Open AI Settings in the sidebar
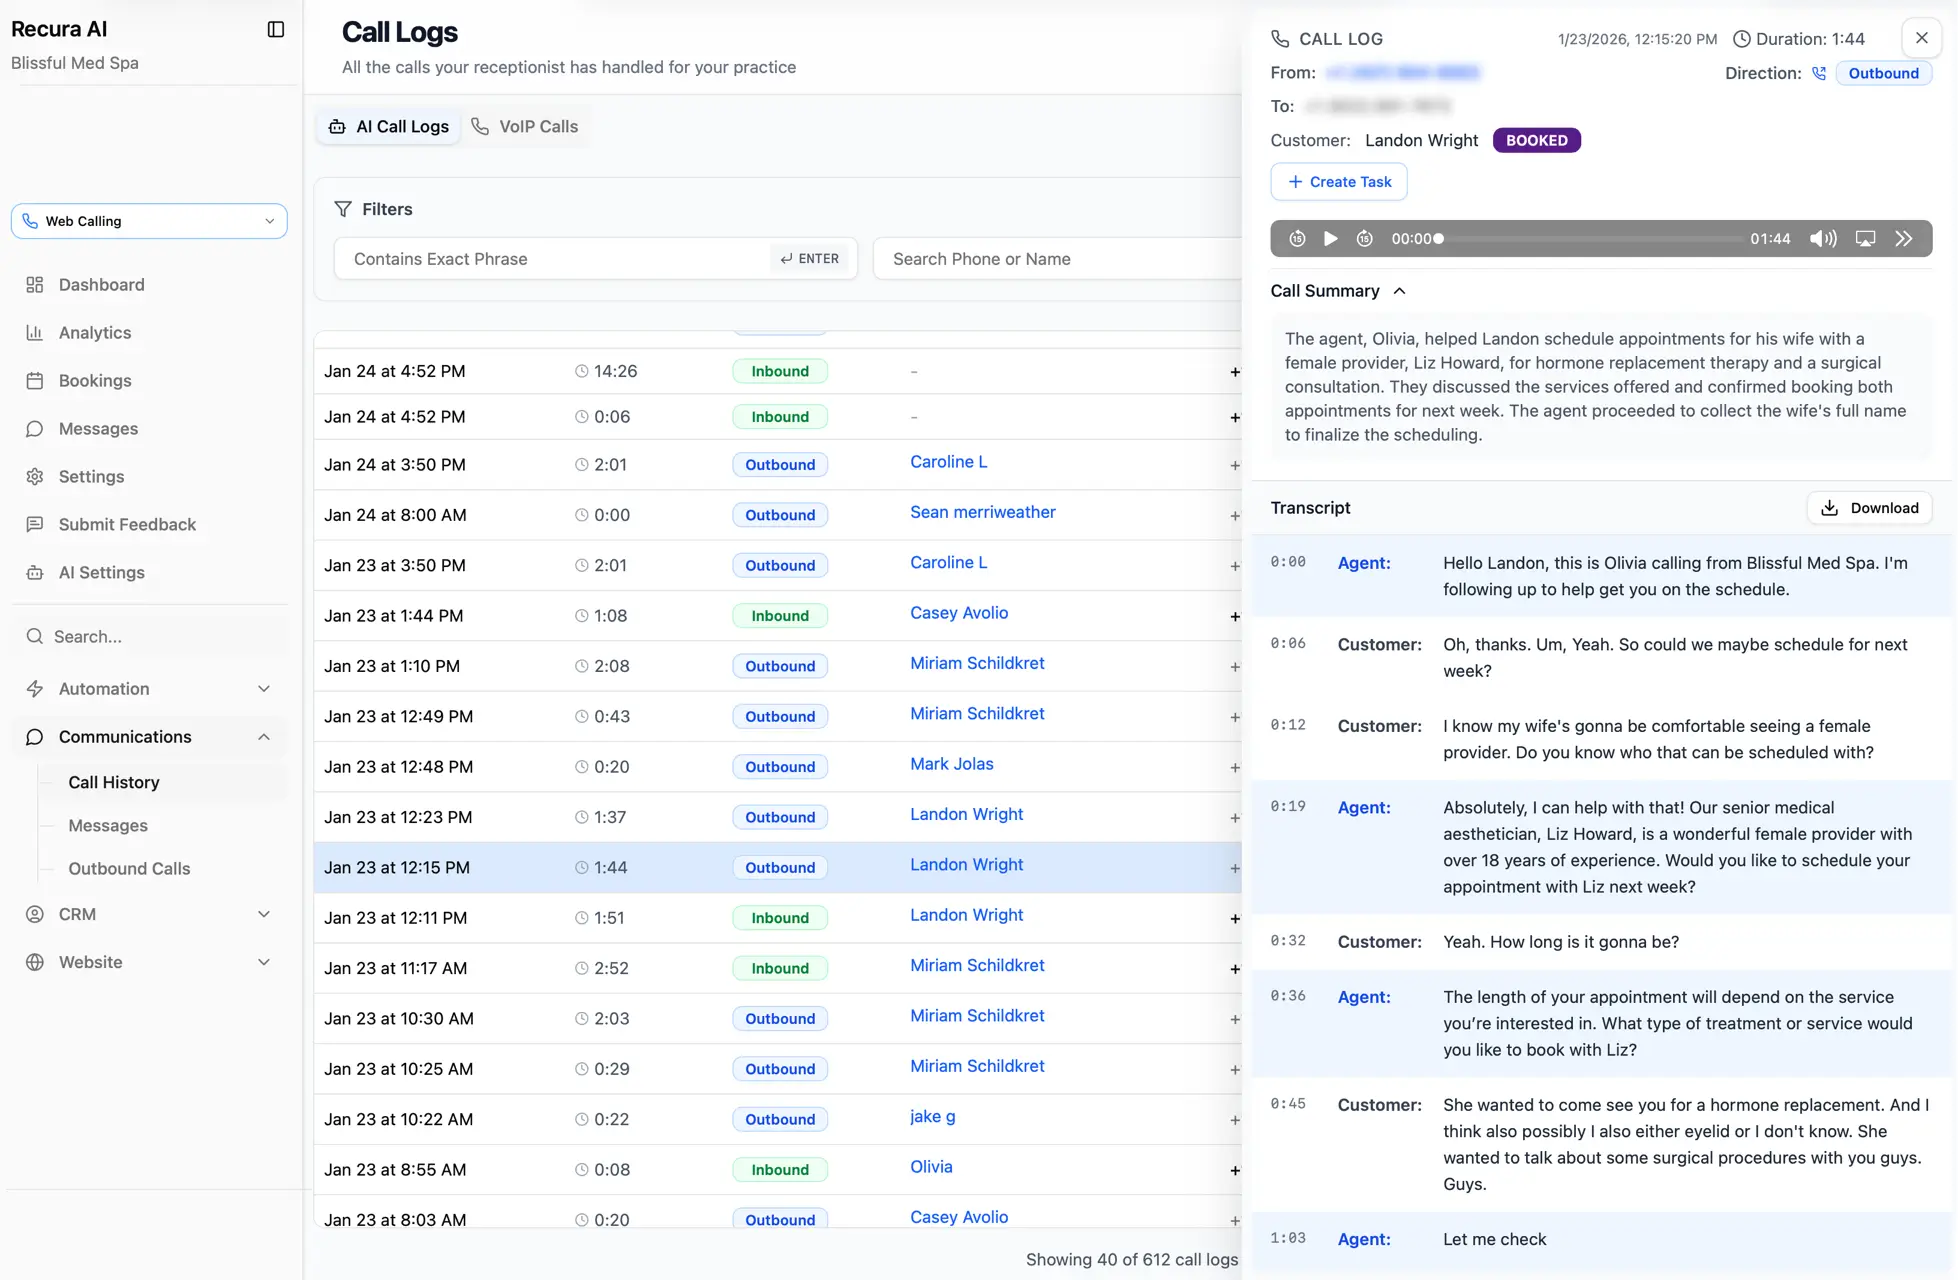Screen dimensions: 1958x1280 click(x=101, y=573)
